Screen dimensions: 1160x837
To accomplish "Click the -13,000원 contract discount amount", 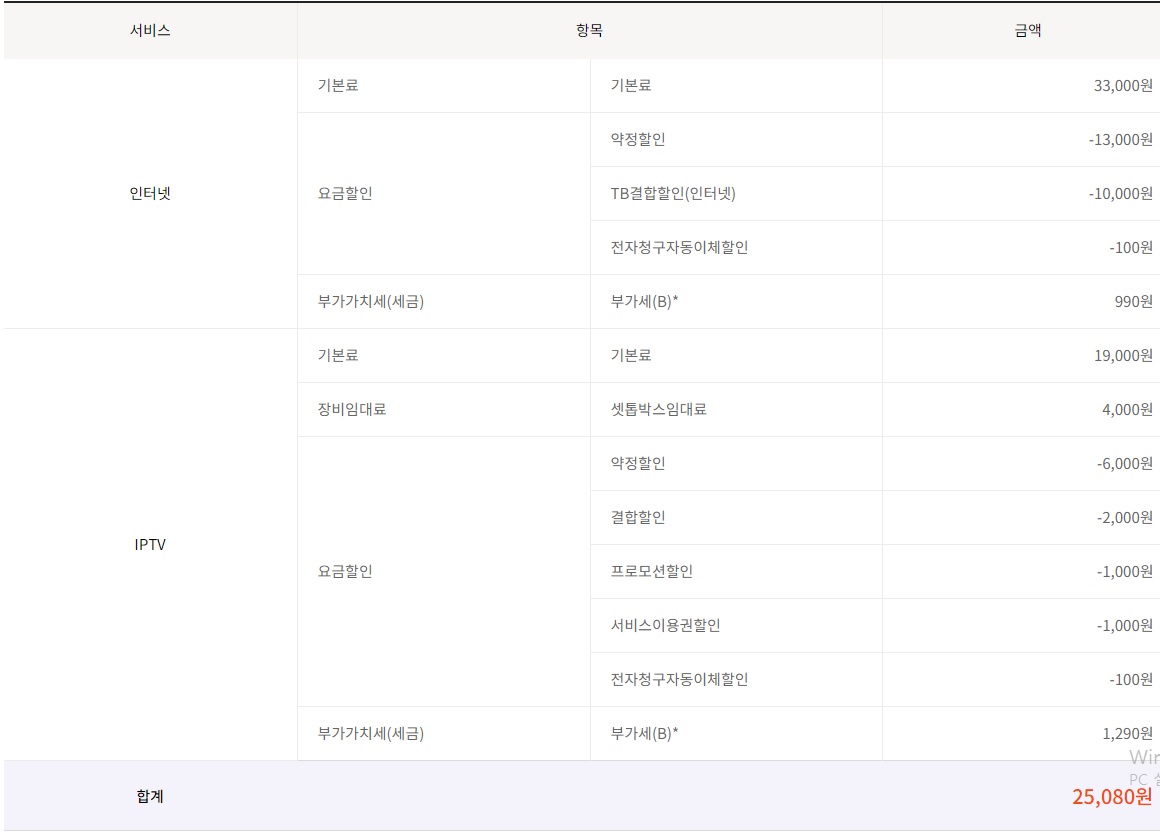I will (1120, 140).
